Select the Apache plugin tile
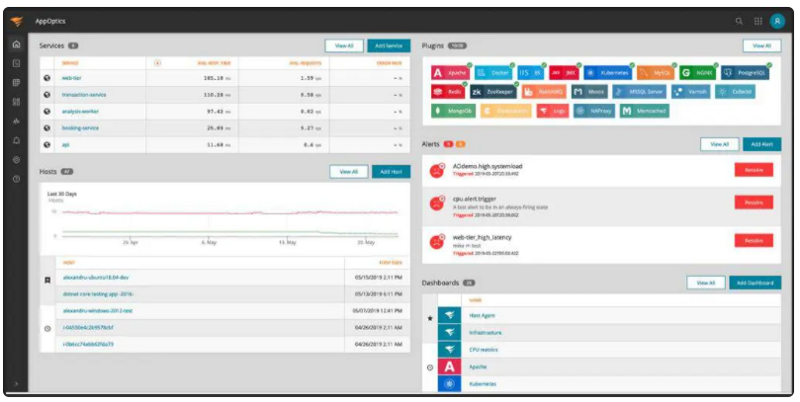Image resolution: width=800 pixels, height=402 pixels. 451,73
